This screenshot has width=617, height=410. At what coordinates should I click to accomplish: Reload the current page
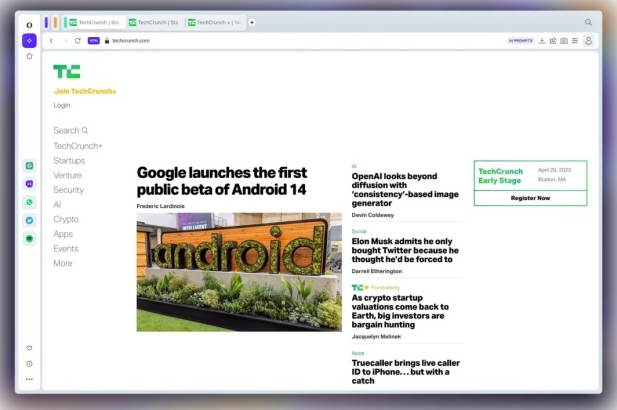coord(78,41)
